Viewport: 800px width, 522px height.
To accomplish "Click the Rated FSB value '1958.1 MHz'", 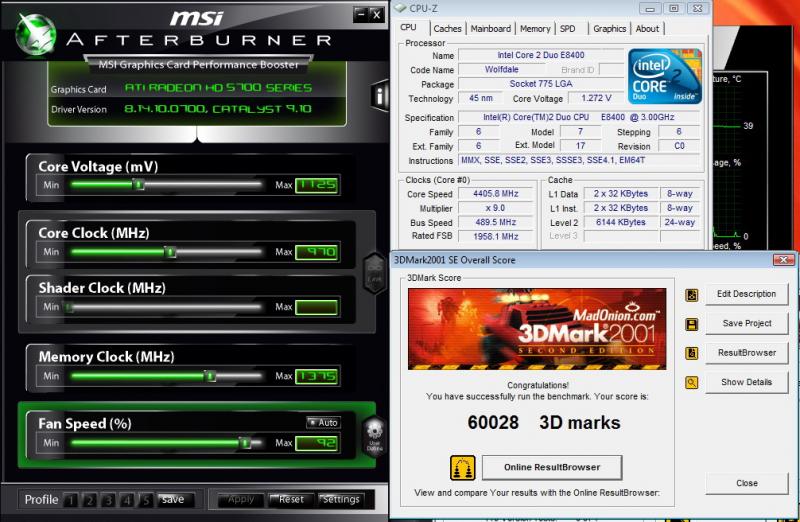I will click(495, 237).
